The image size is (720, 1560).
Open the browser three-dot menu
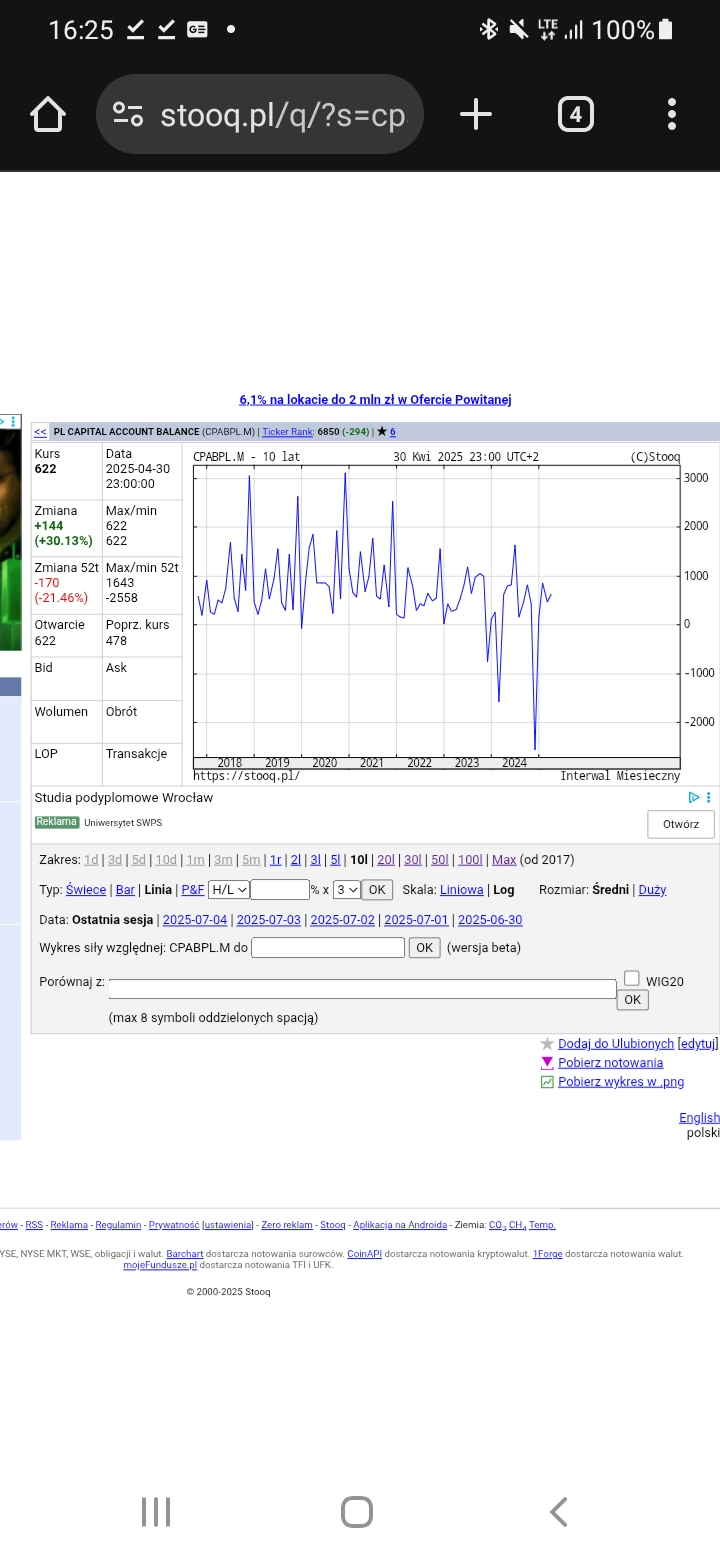(x=672, y=115)
